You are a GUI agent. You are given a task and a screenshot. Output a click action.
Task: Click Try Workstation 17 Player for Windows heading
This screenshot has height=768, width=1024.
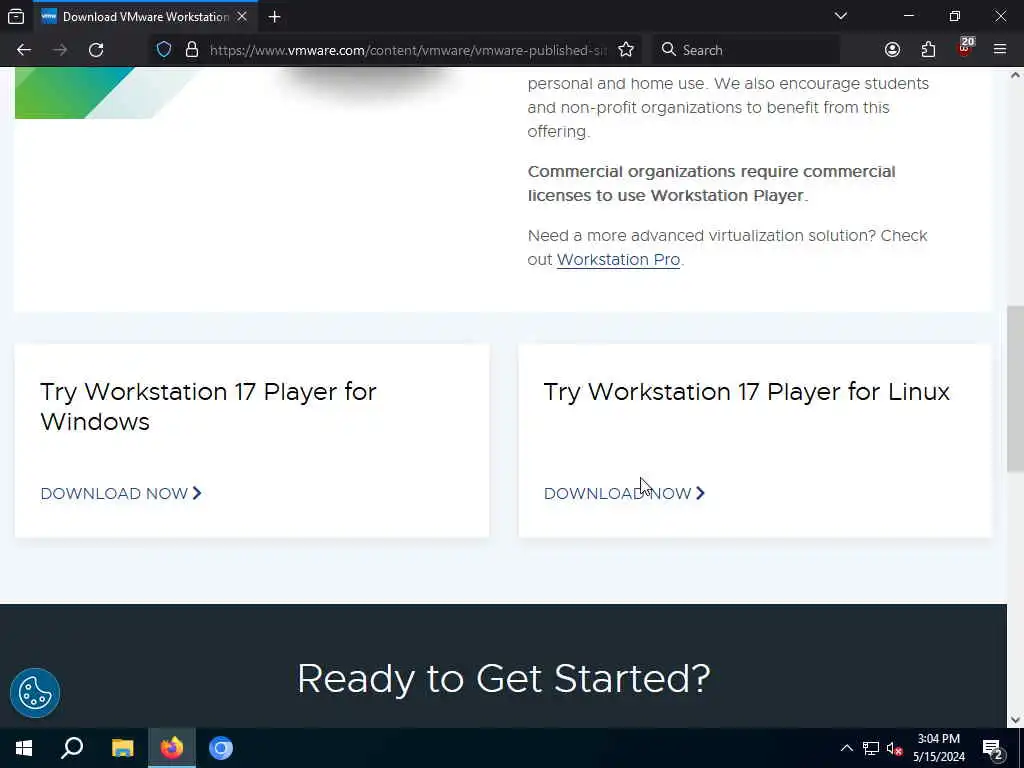pos(208,406)
